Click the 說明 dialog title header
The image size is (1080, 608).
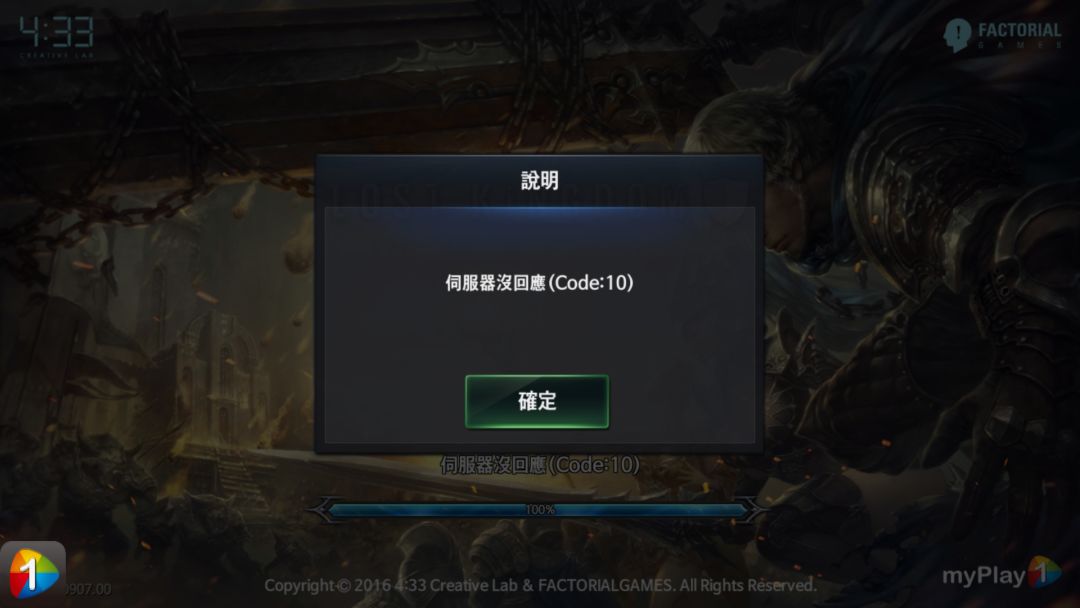539,180
